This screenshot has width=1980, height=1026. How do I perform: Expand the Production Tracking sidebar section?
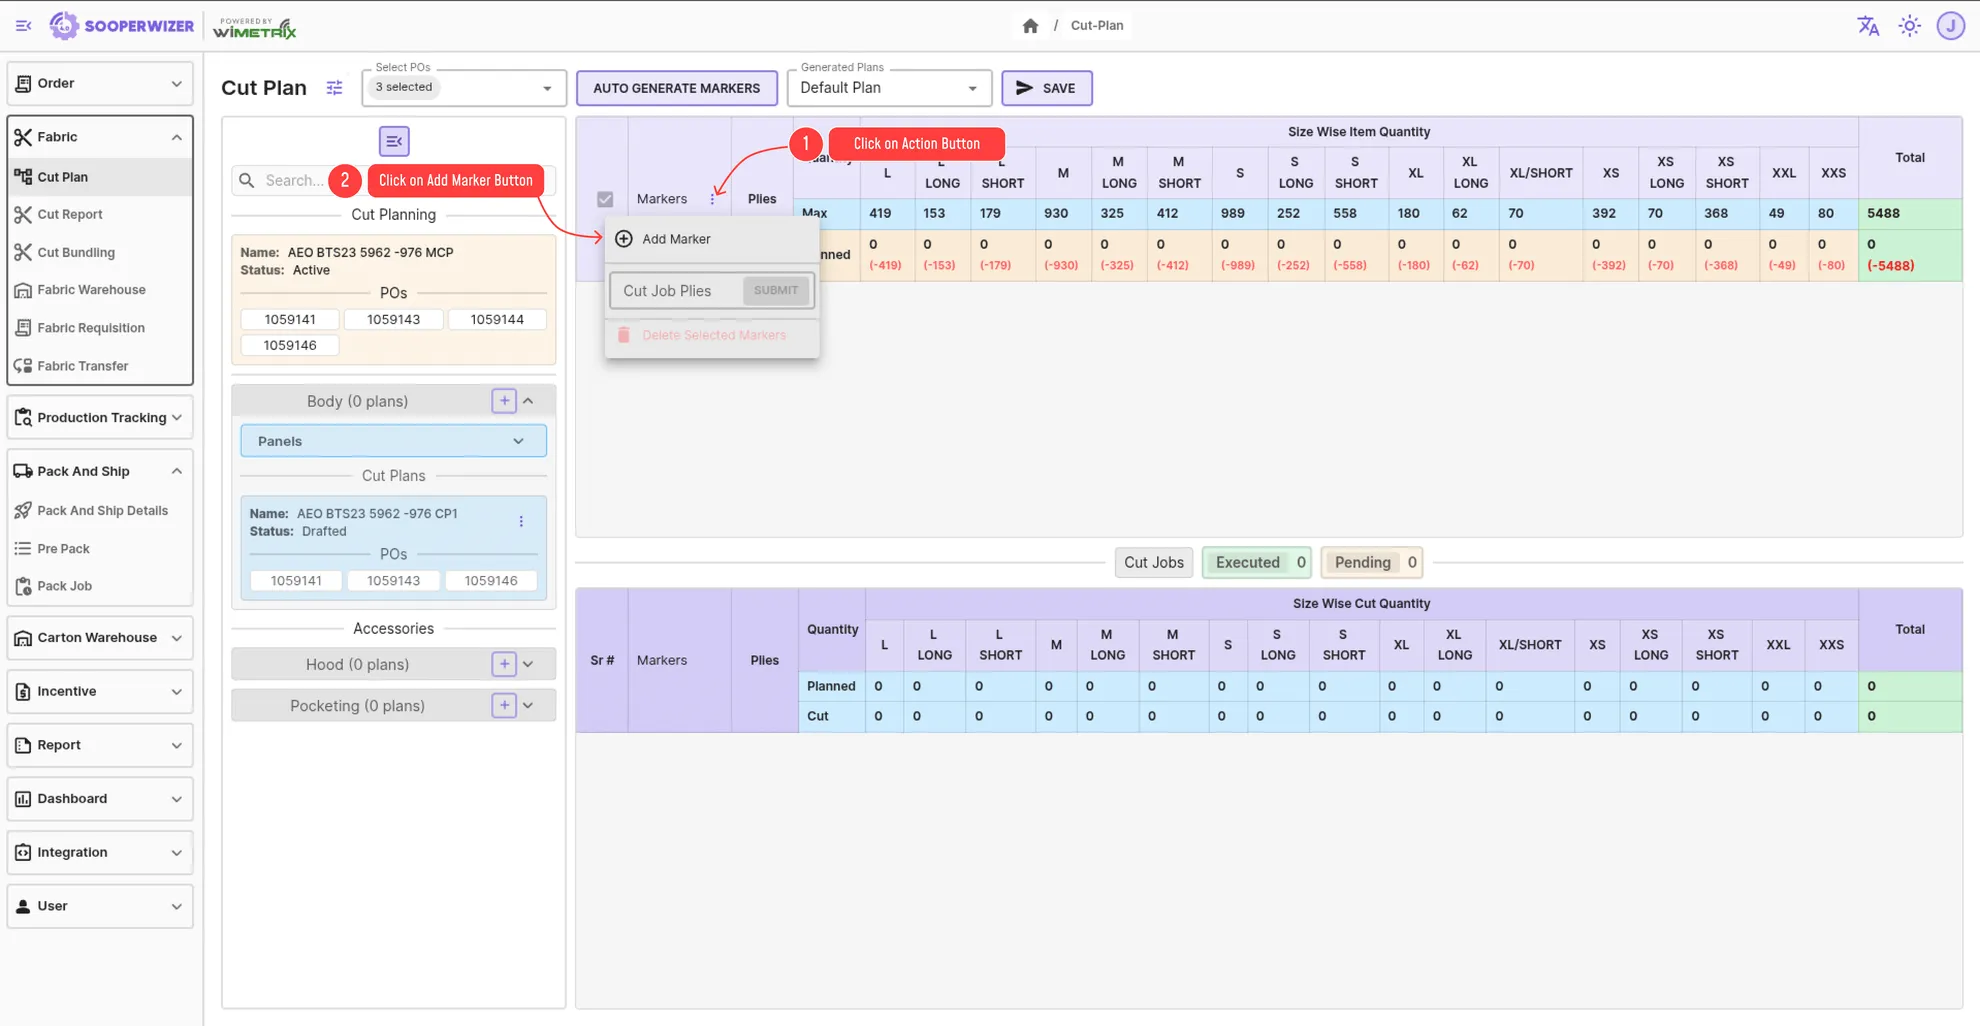click(100, 418)
